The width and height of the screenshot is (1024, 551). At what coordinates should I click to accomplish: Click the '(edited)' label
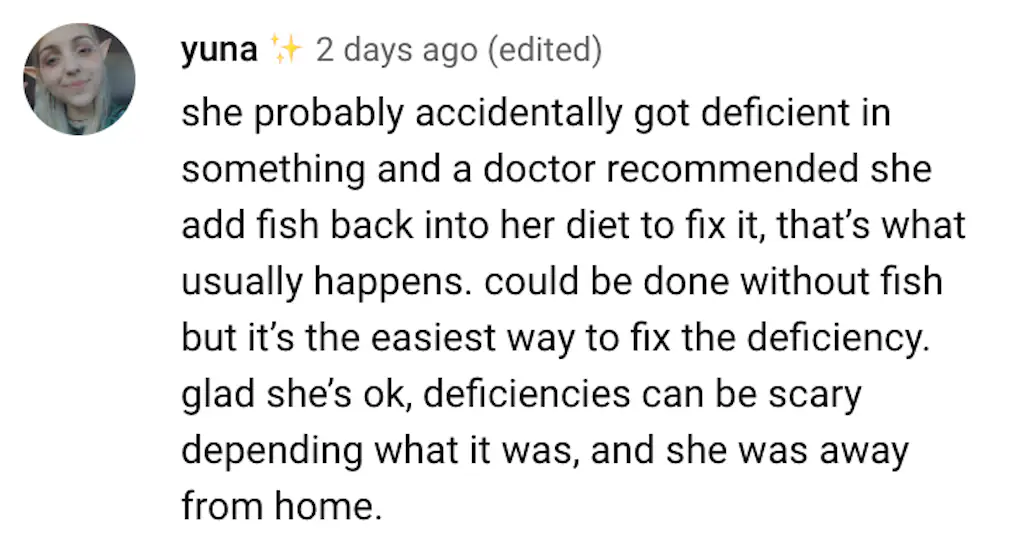pyautogui.click(x=544, y=49)
